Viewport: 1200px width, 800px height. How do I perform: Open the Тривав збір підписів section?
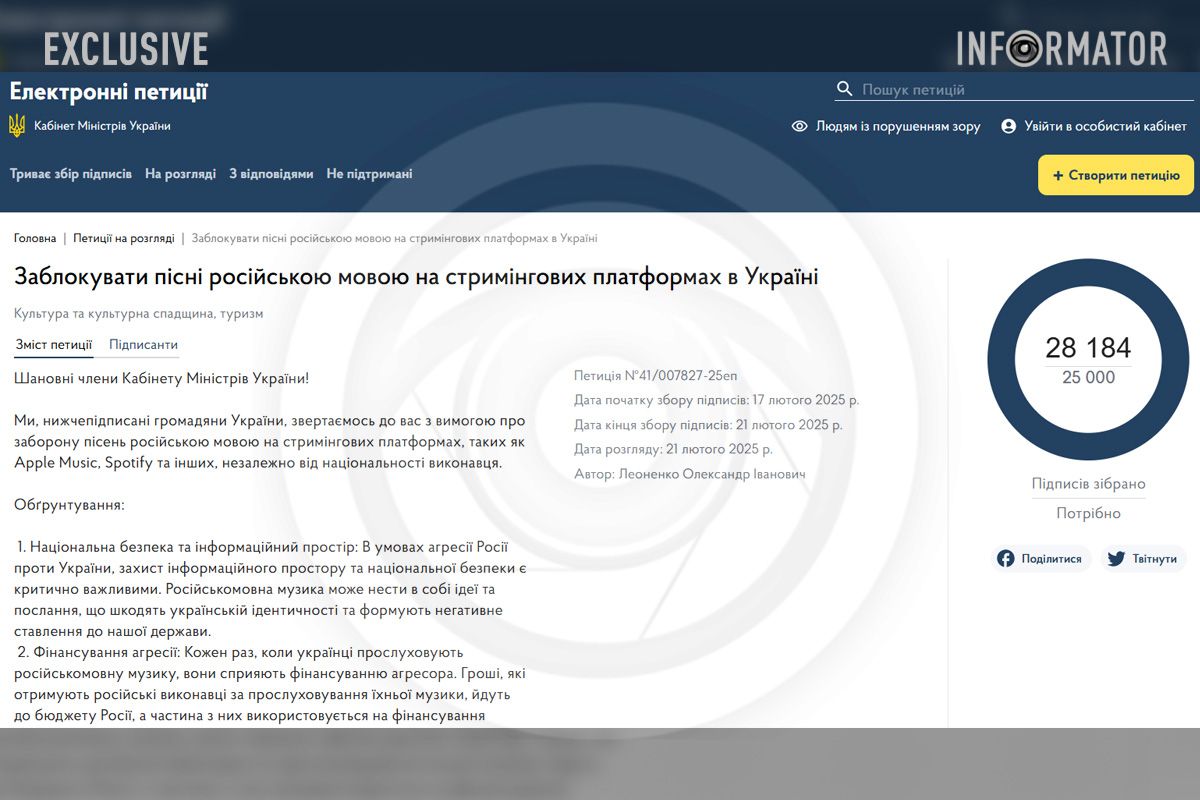pos(70,172)
